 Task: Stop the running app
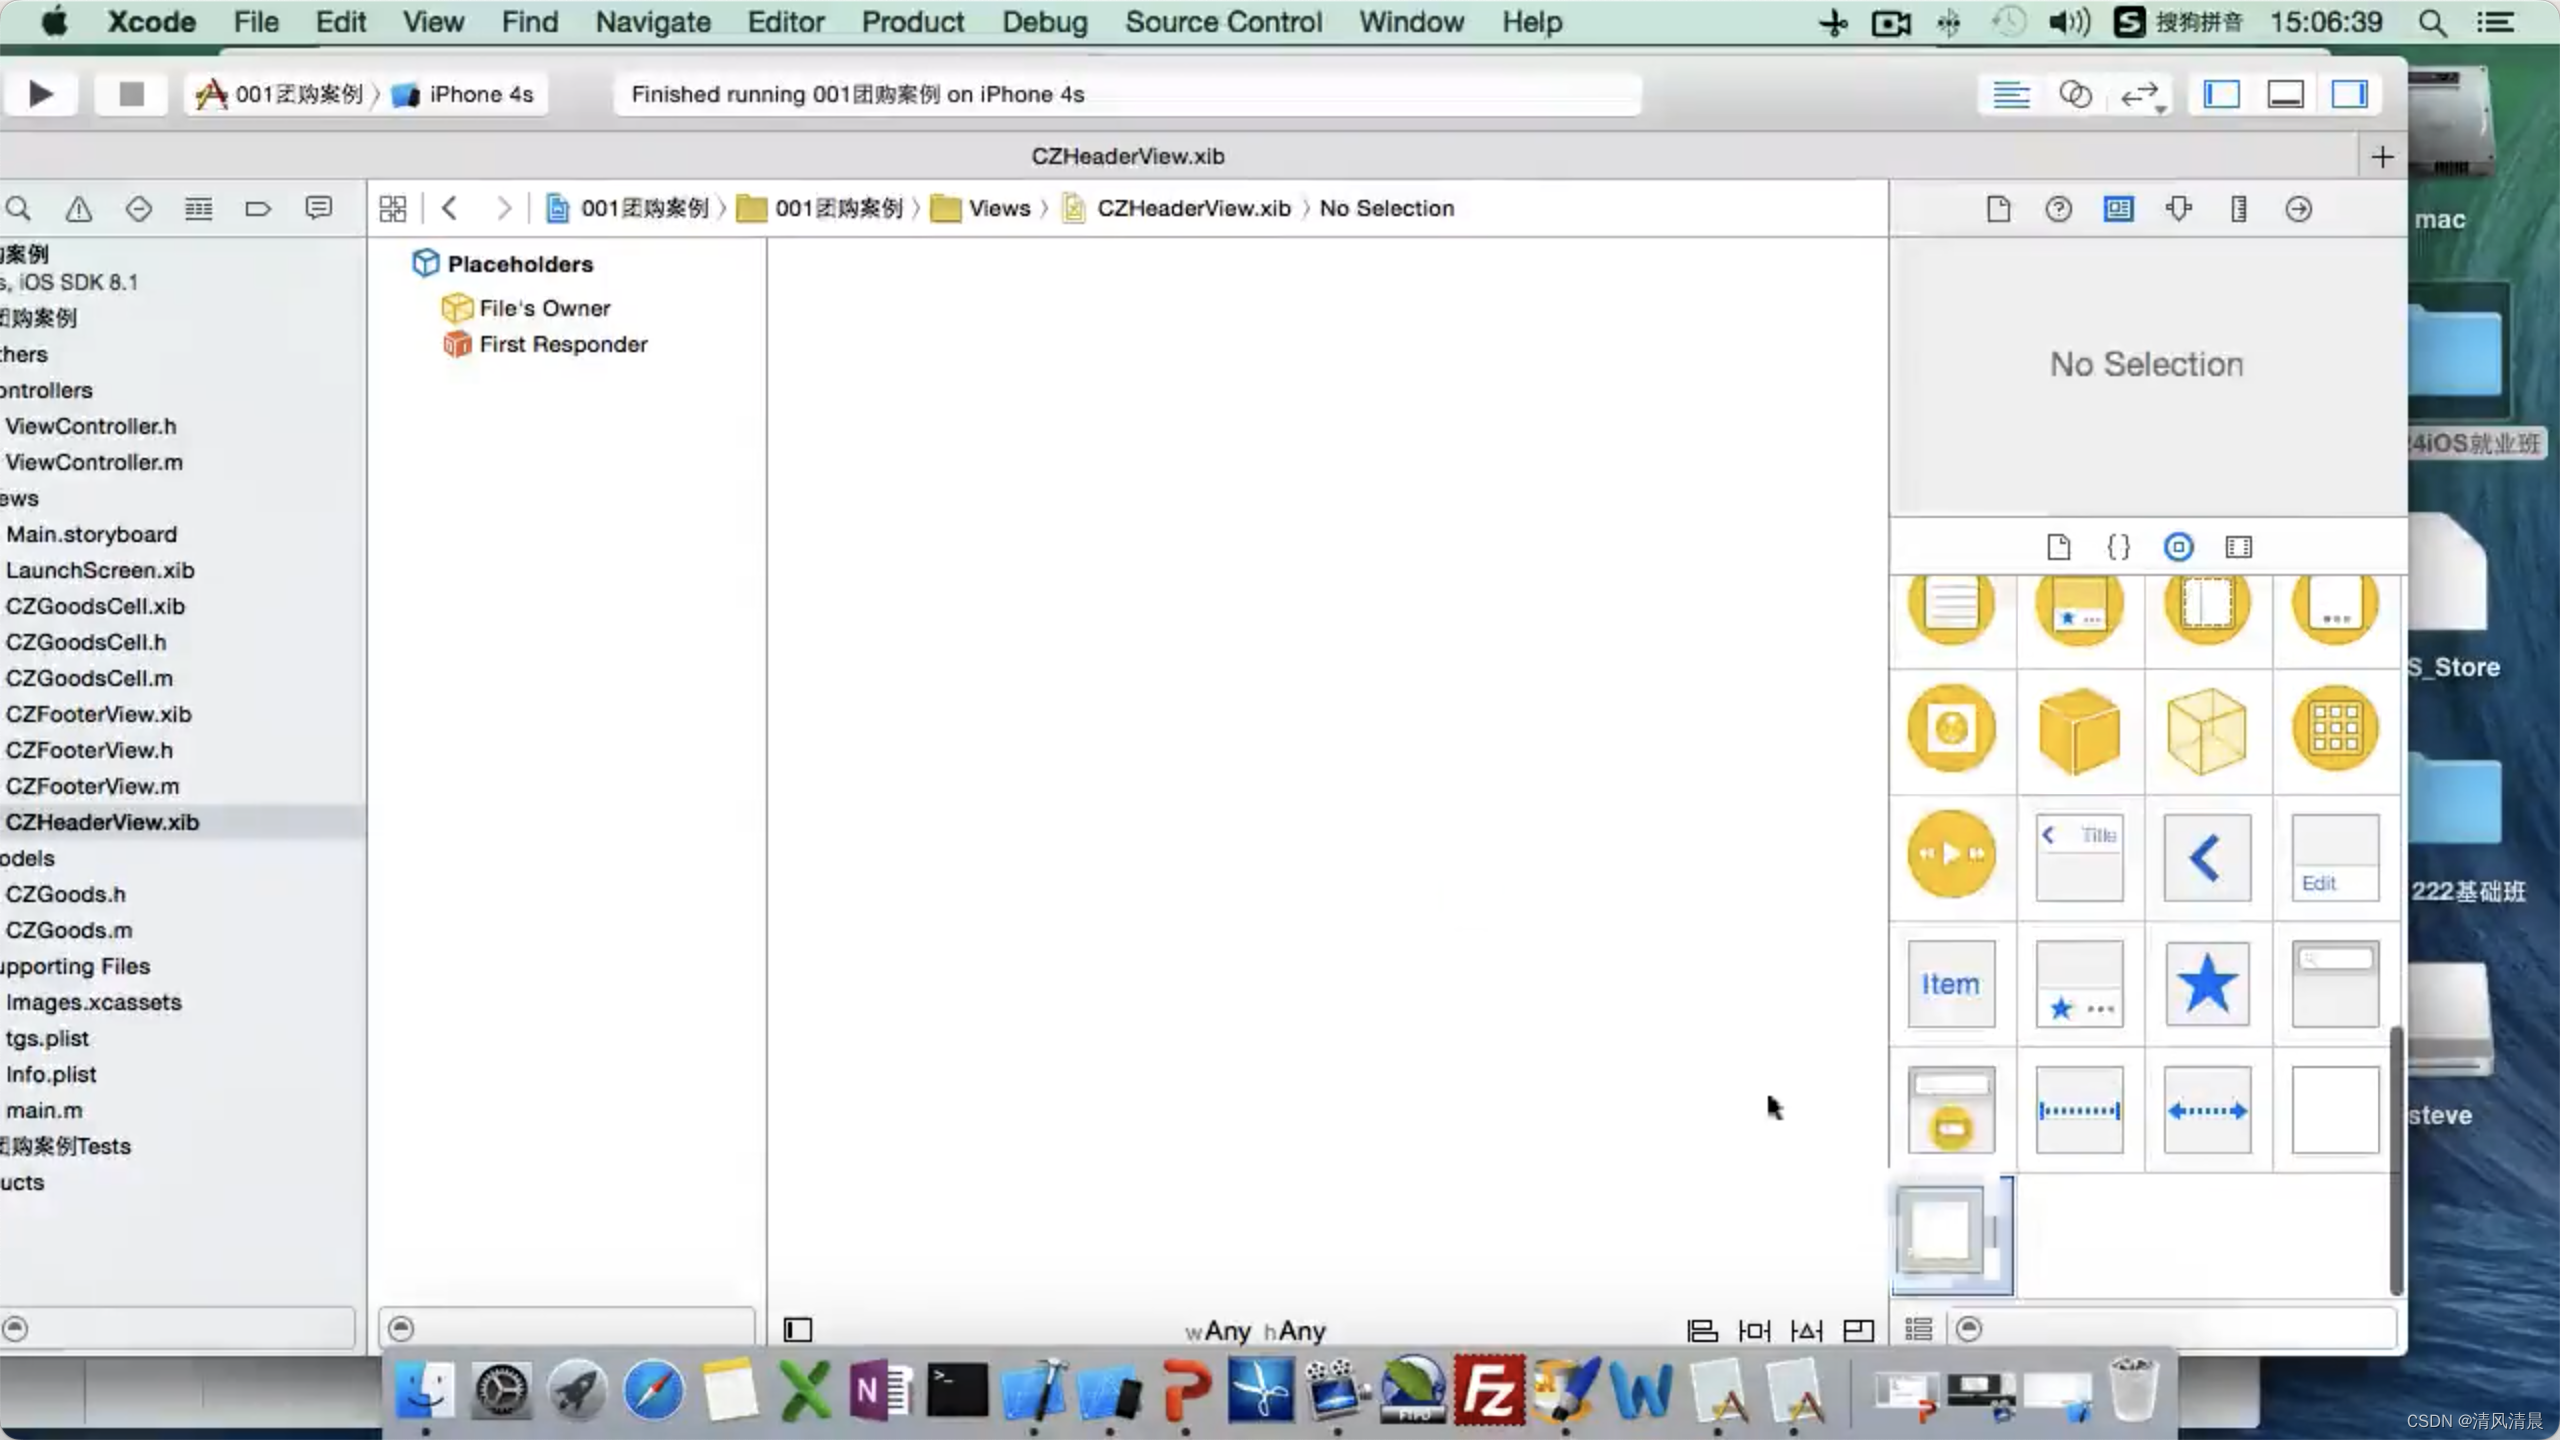pyautogui.click(x=131, y=94)
